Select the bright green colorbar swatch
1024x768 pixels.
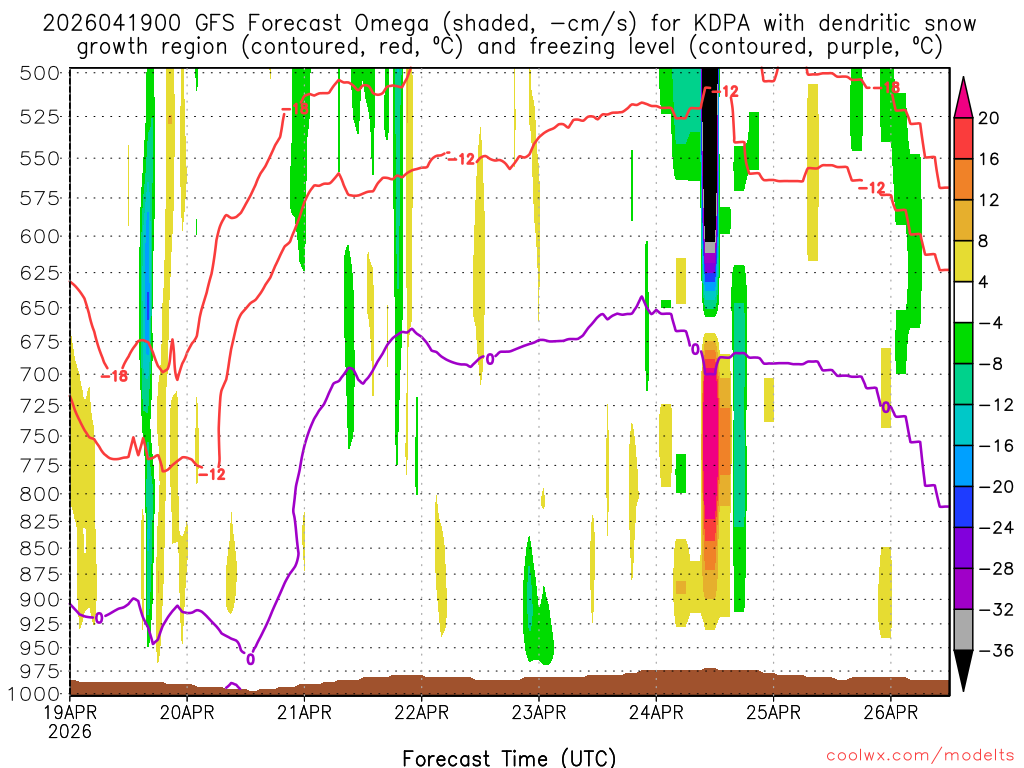(963, 343)
